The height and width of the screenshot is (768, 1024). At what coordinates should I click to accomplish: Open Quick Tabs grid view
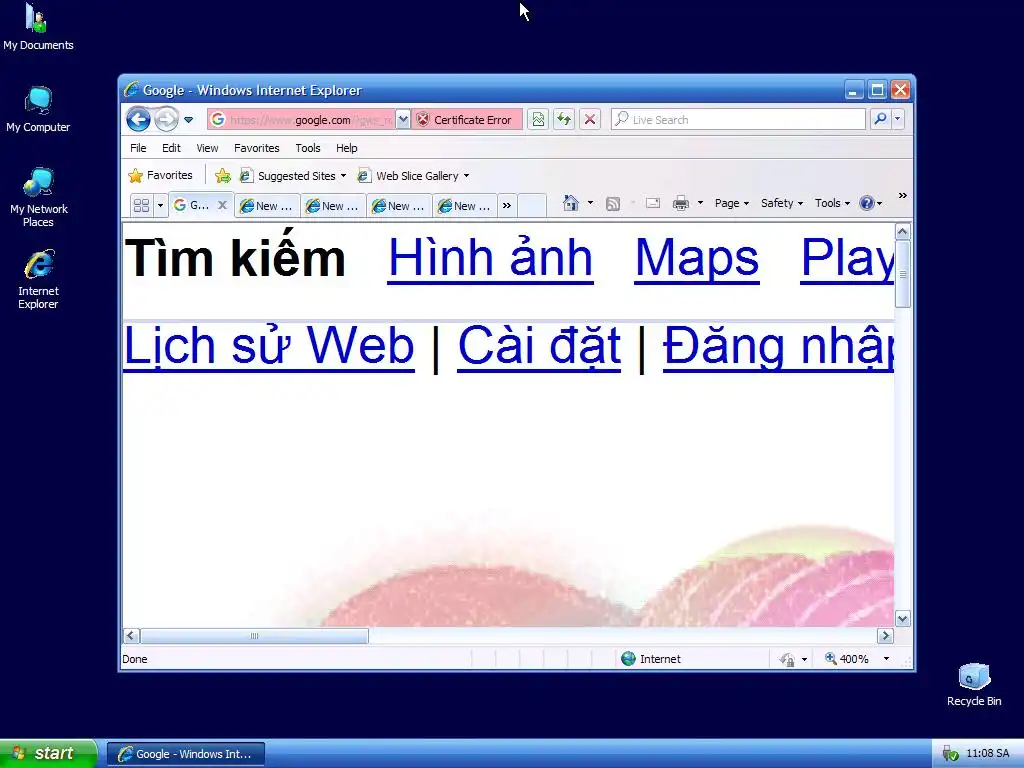(141, 206)
